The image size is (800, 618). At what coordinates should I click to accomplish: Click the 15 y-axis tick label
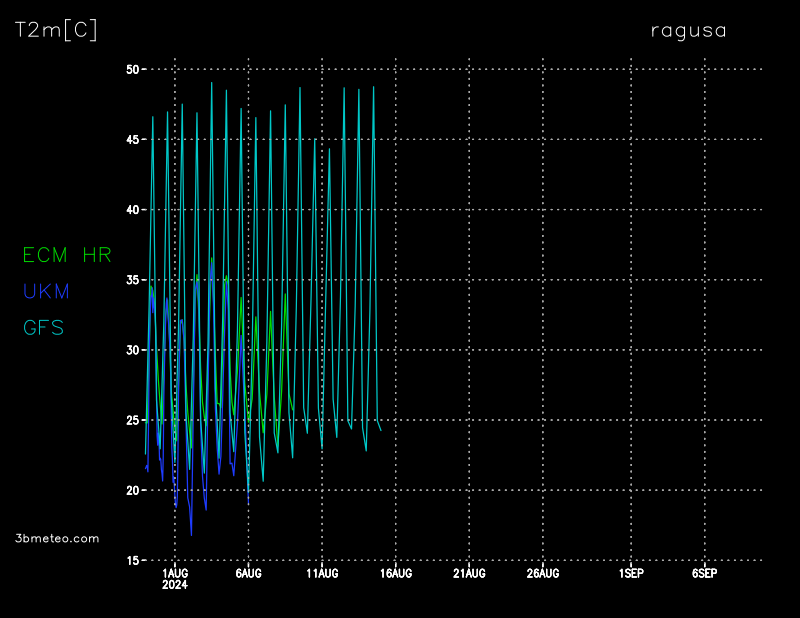(x=133, y=560)
